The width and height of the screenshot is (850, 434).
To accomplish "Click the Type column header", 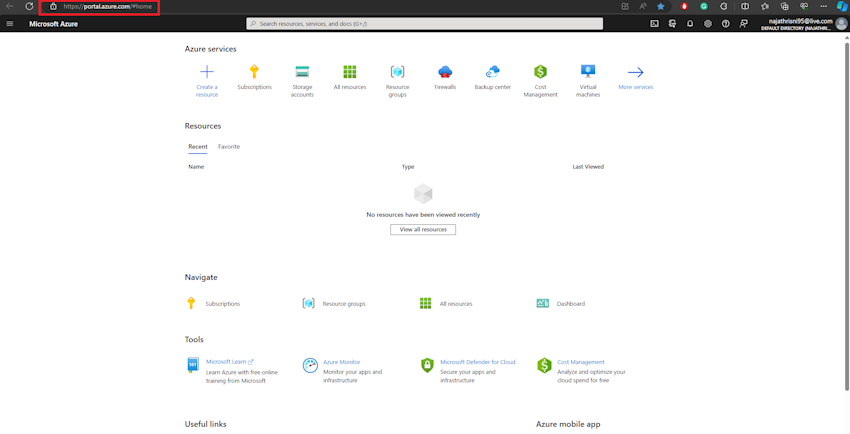I will point(408,167).
